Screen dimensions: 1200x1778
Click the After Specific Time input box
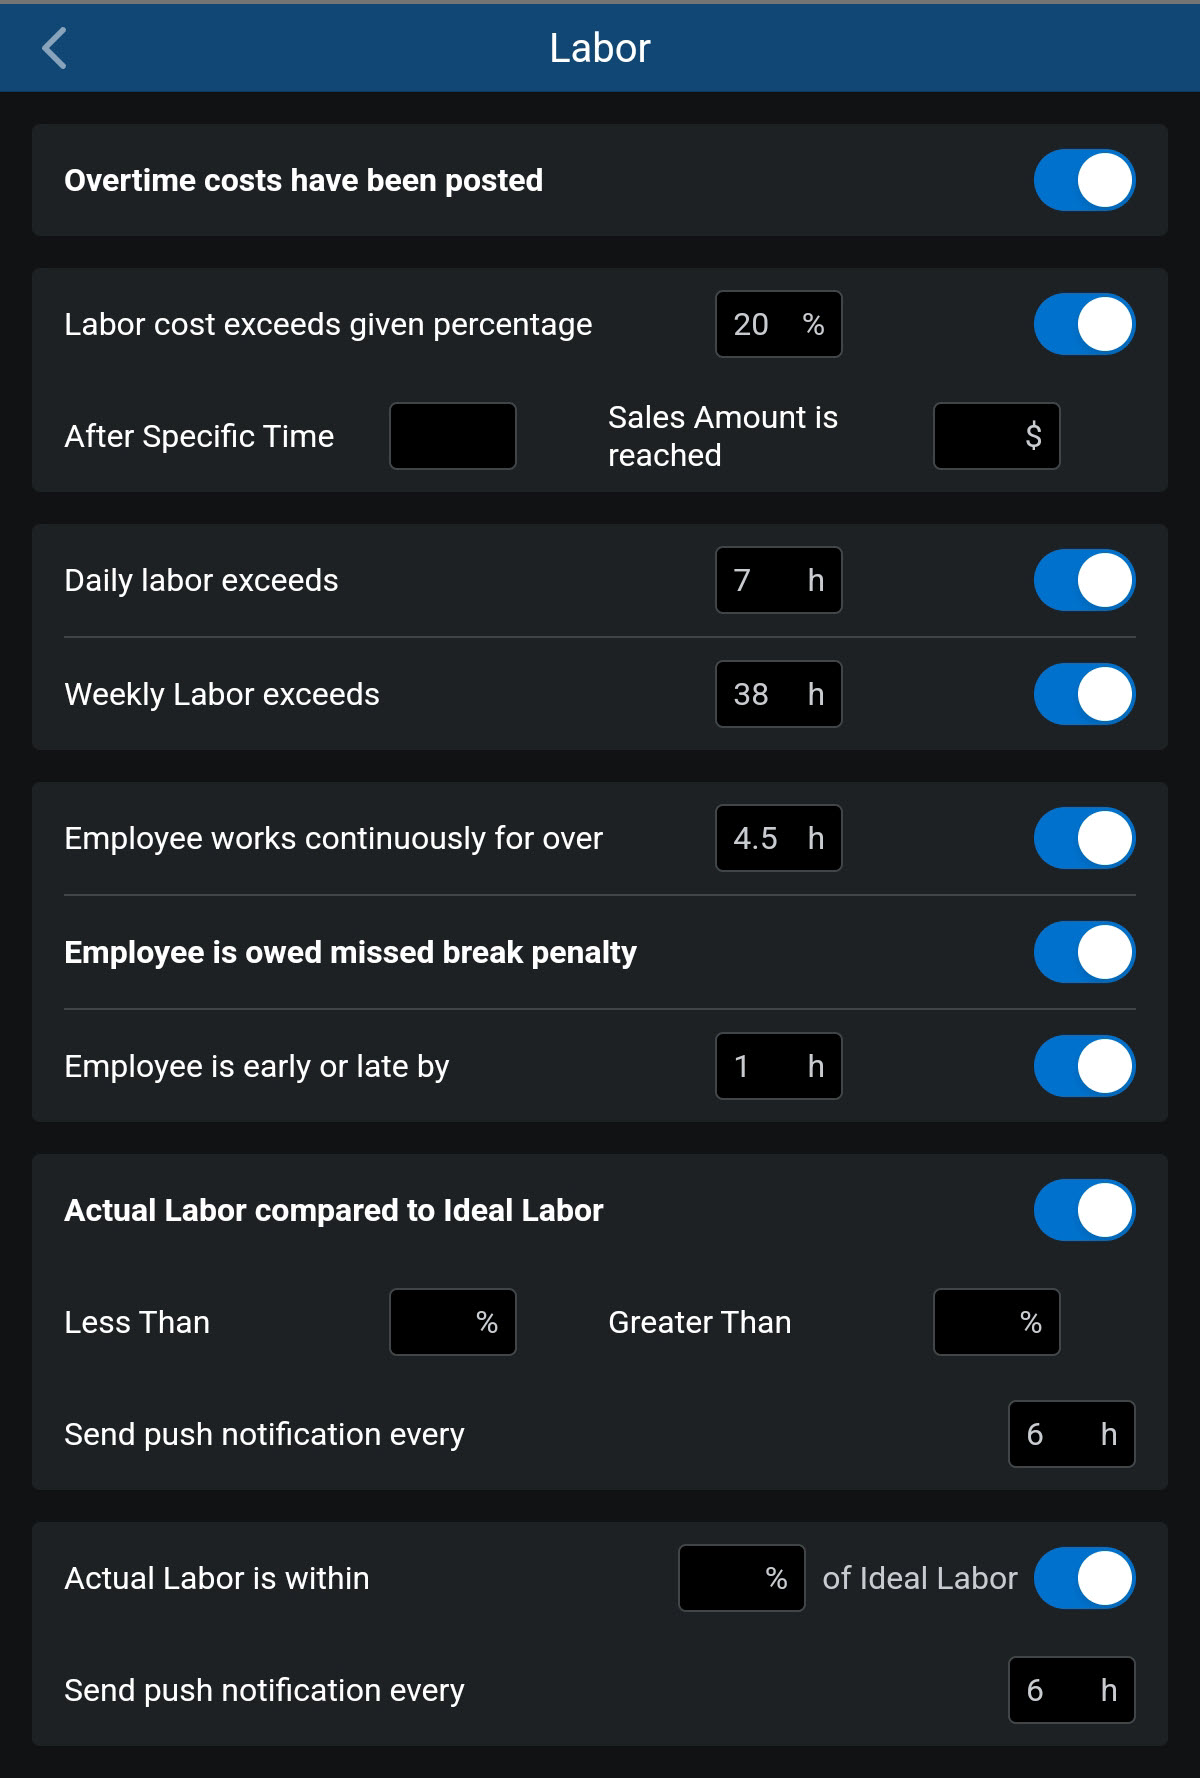click(x=452, y=435)
